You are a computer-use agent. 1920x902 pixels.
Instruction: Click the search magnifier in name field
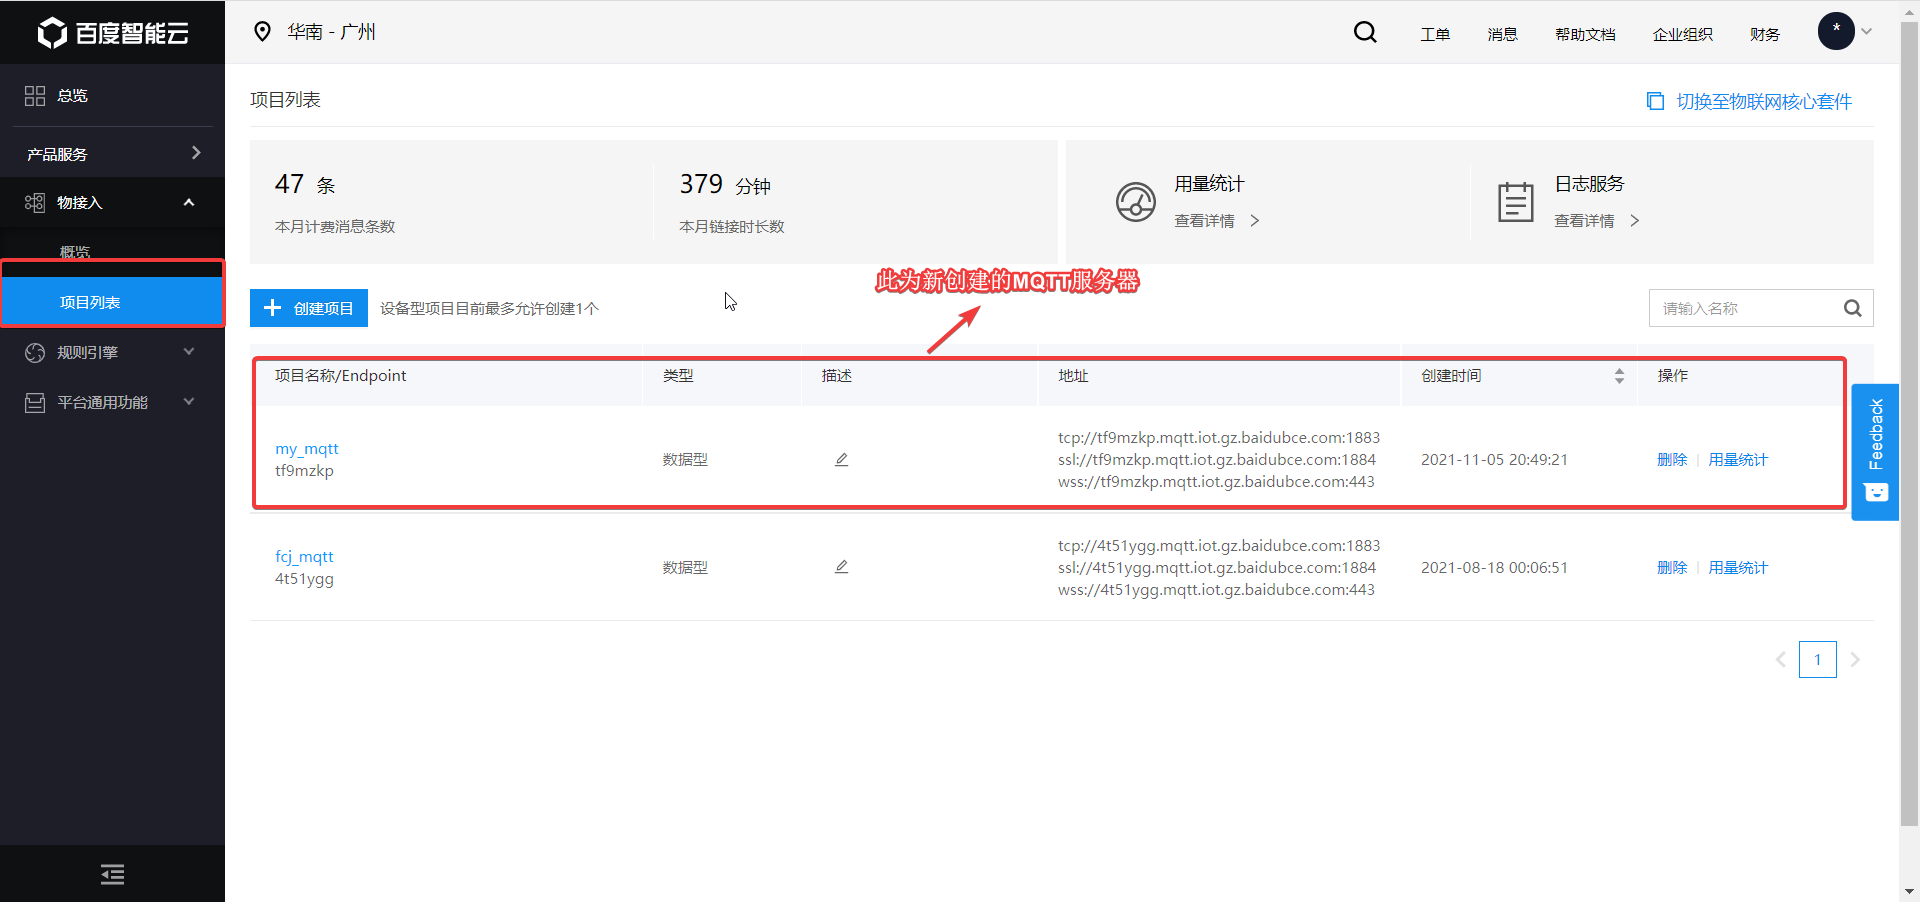click(x=1852, y=308)
